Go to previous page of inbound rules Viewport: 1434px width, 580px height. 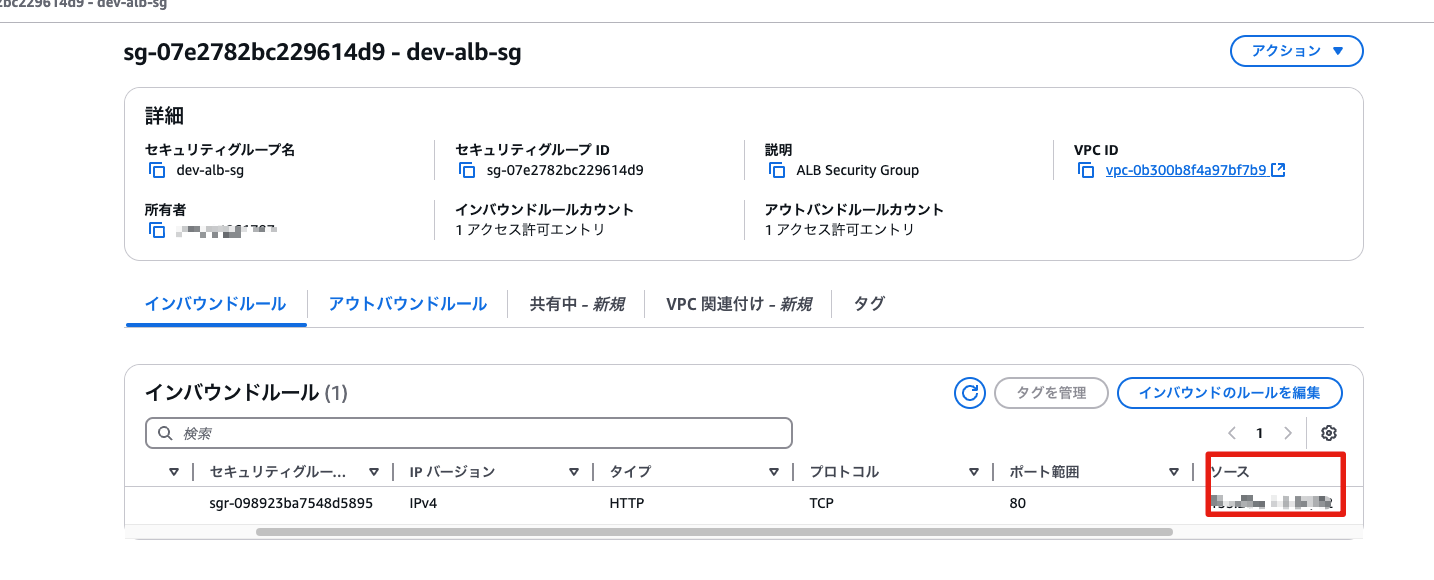pos(1232,433)
